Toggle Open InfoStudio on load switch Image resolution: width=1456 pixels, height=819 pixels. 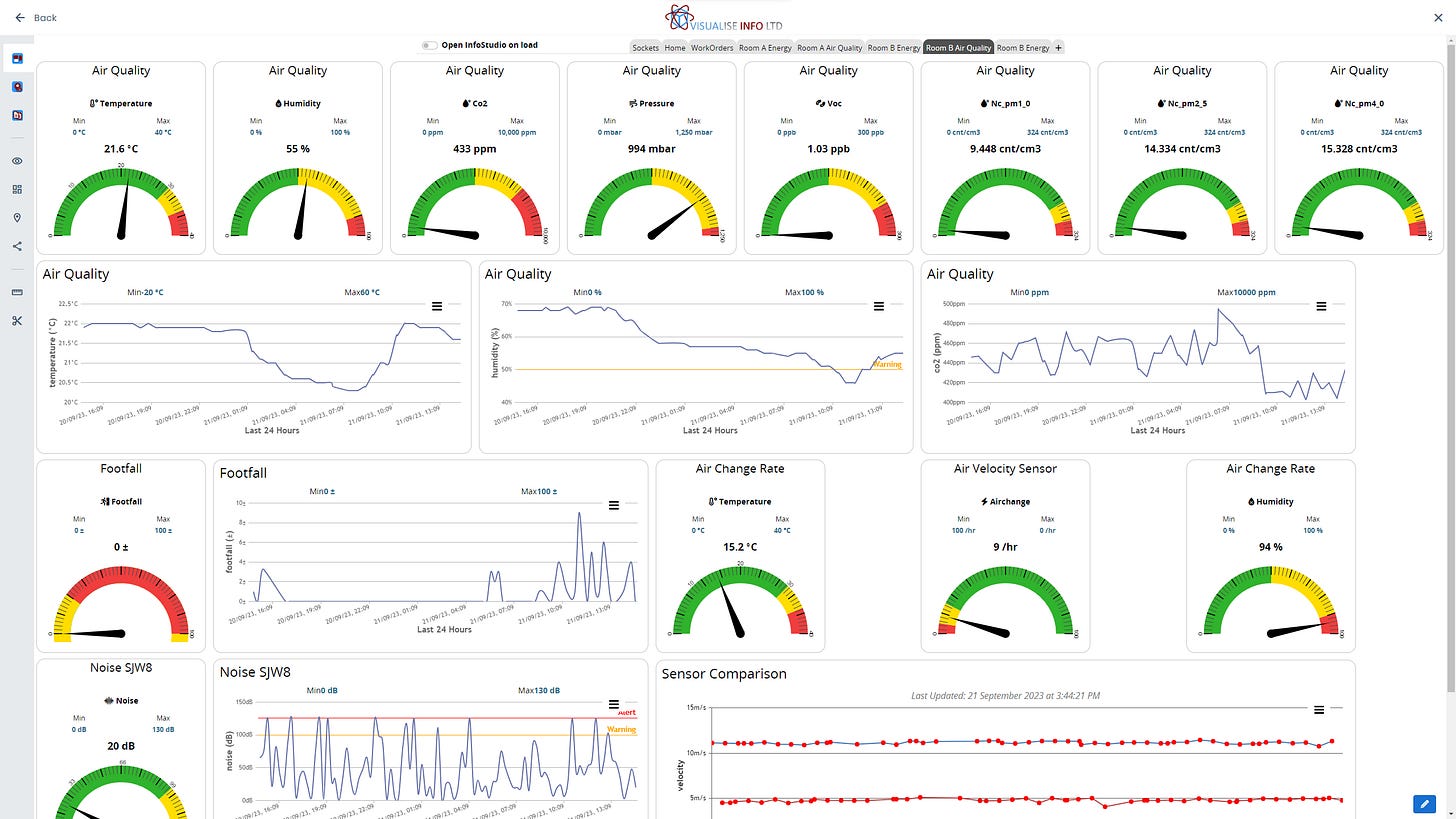429,45
